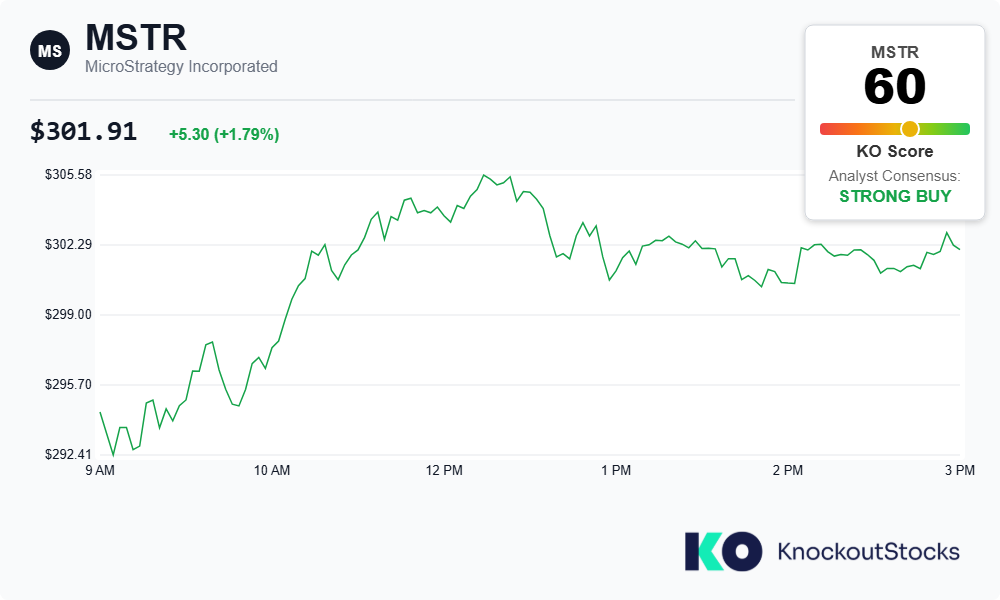Click the MSTR label in the score card

[897, 52]
